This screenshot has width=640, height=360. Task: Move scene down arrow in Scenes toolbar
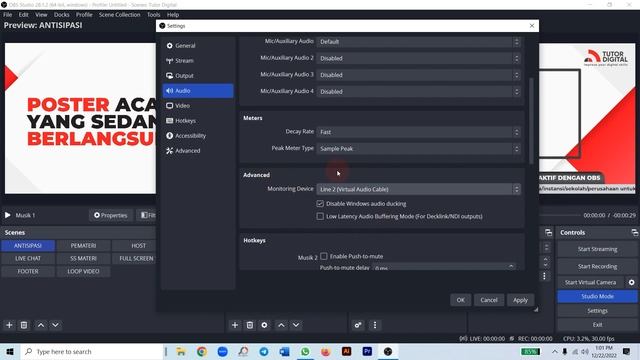(x=56, y=325)
